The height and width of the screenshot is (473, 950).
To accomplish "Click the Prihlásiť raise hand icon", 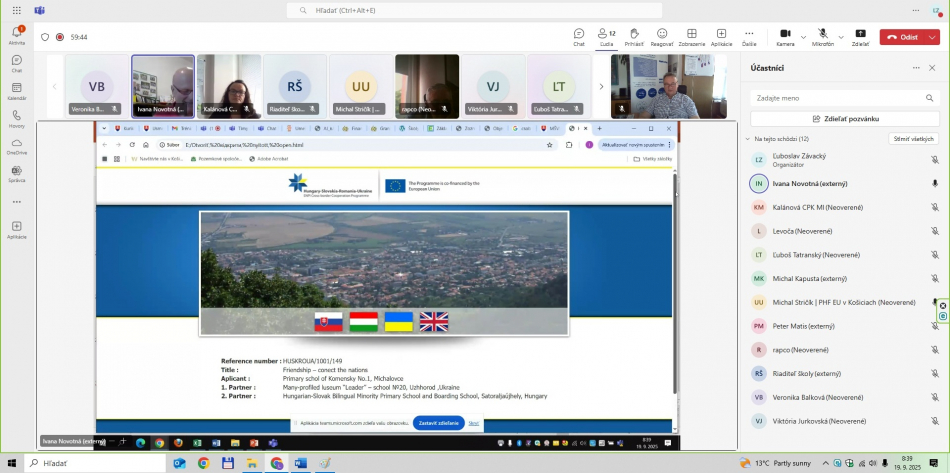I will tap(634, 37).
